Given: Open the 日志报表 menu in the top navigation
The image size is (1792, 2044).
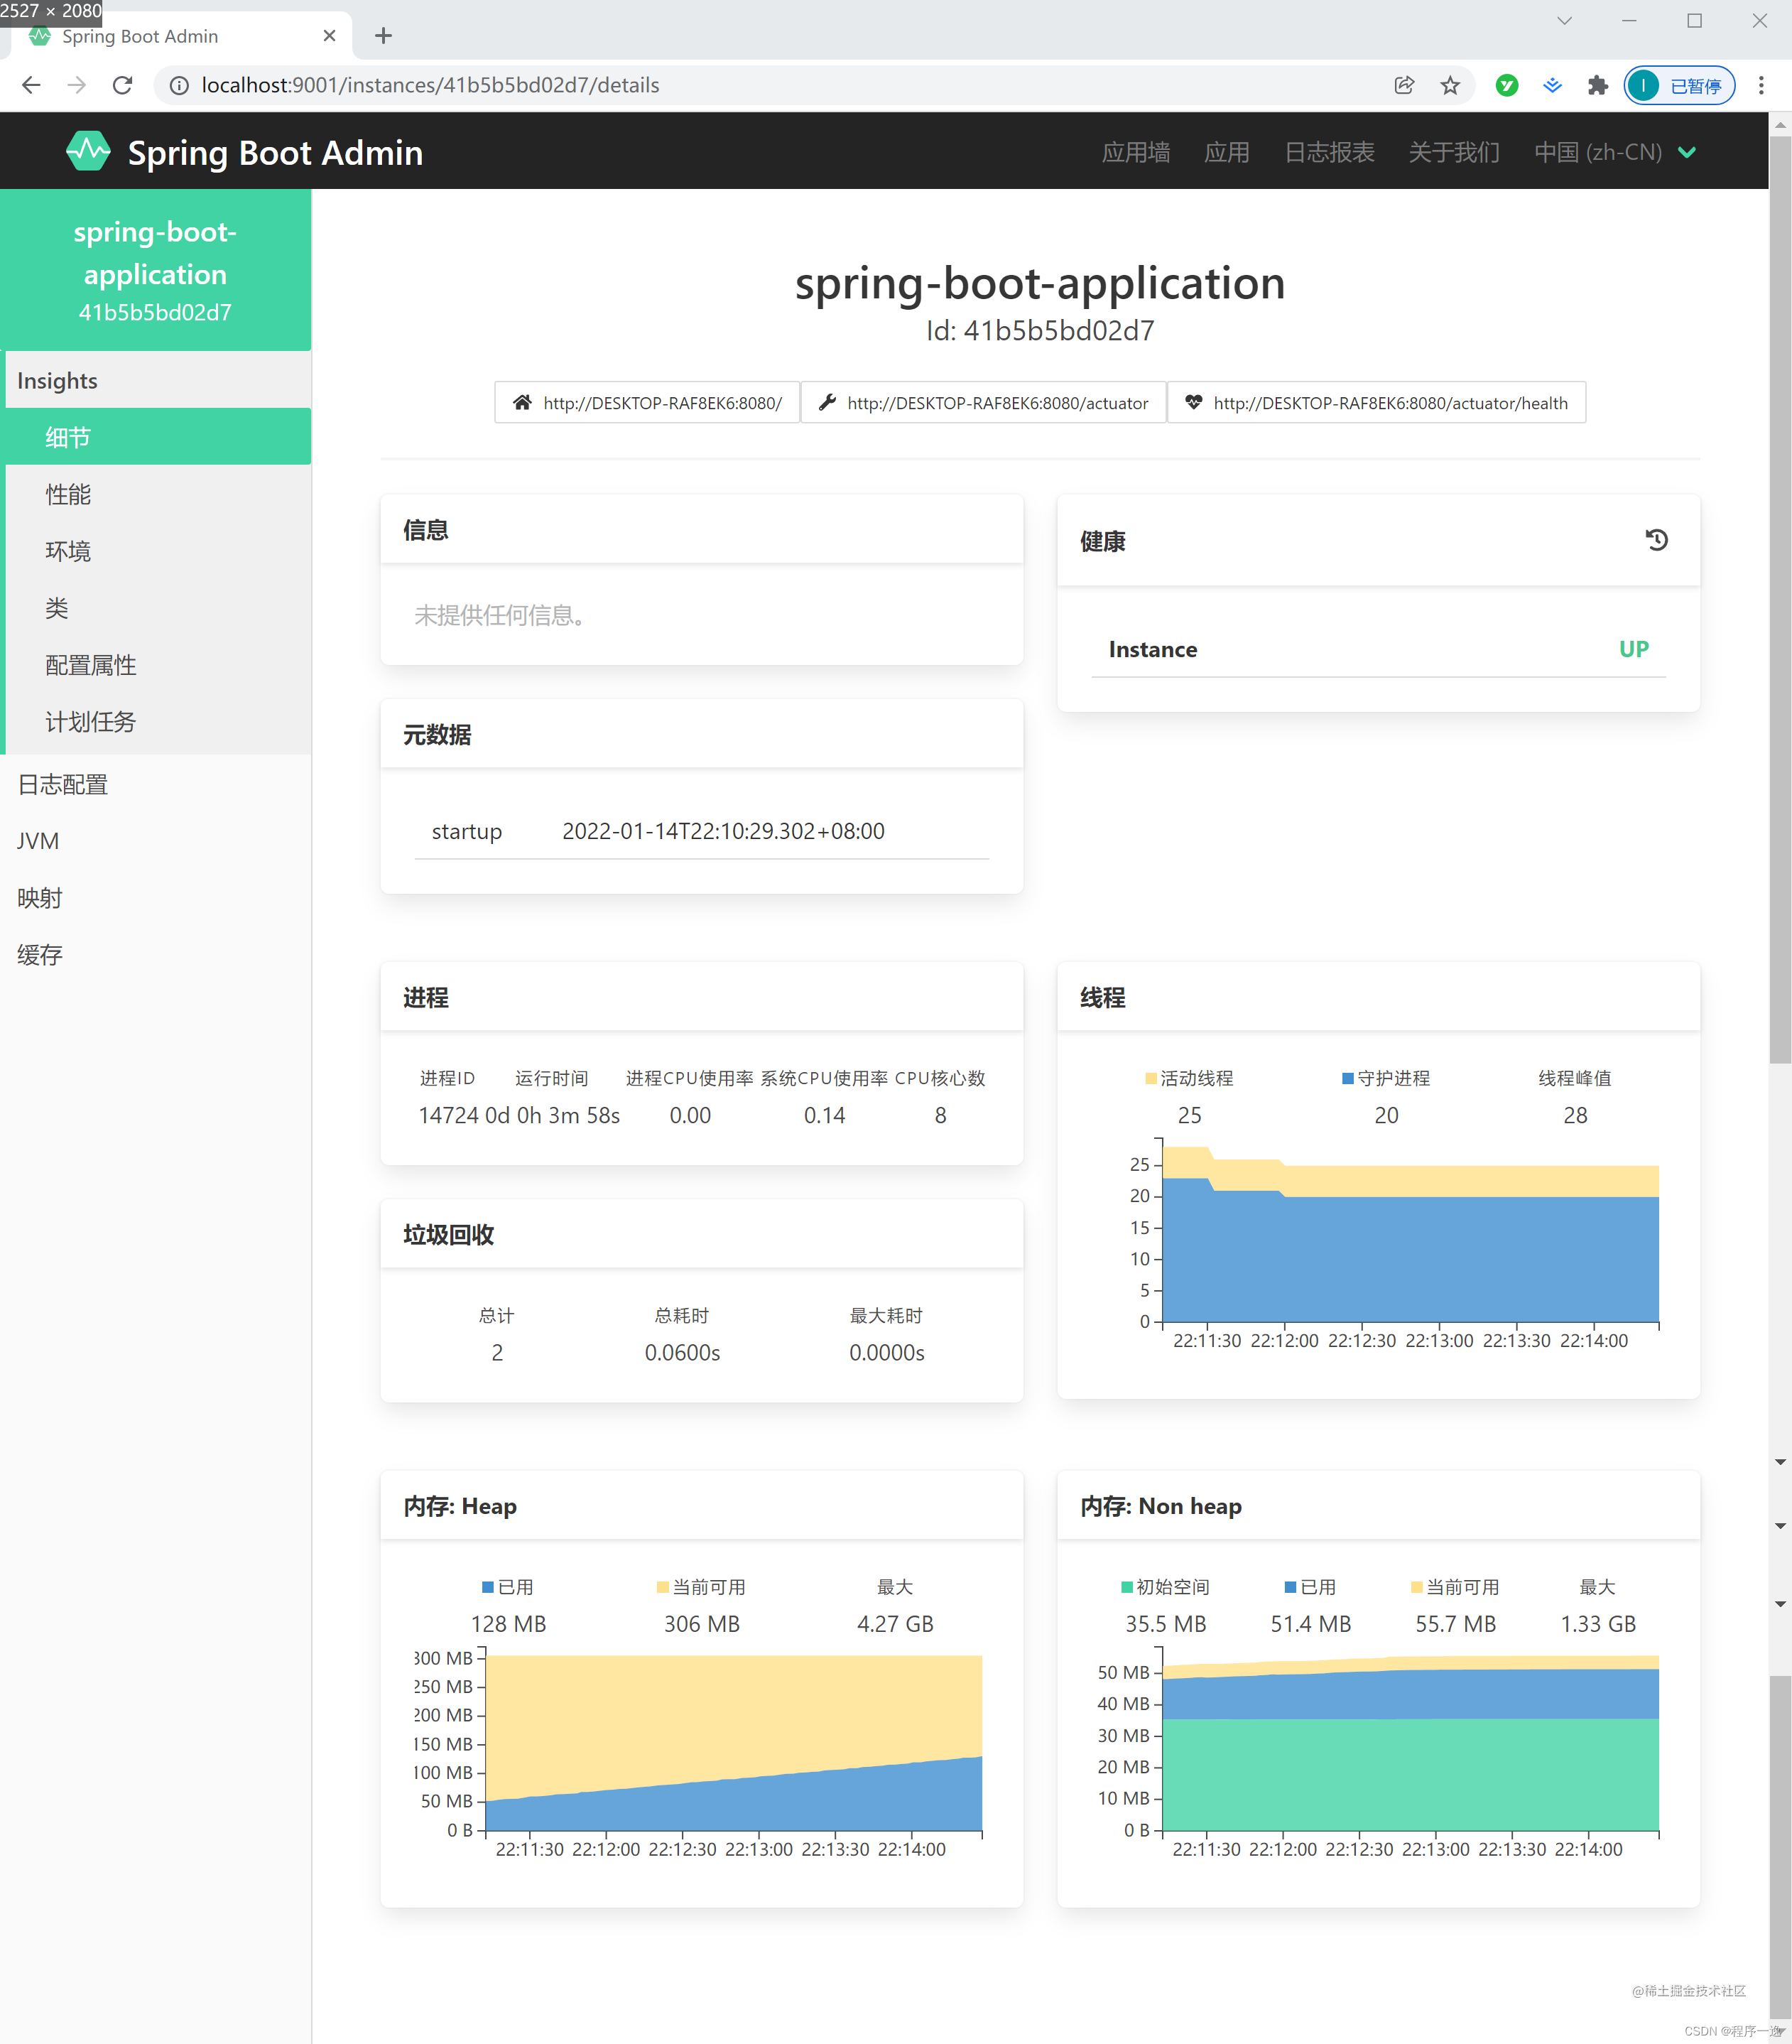Looking at the screenshot, I should (x=1329, y=152).
